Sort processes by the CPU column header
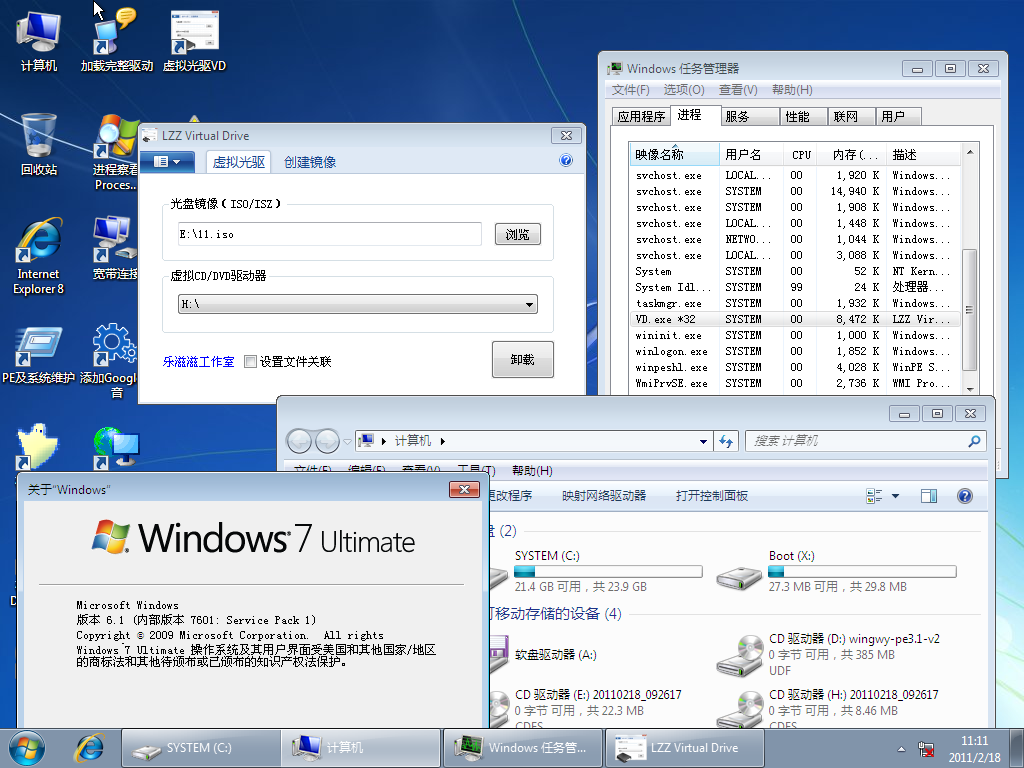 click(801, 155)
